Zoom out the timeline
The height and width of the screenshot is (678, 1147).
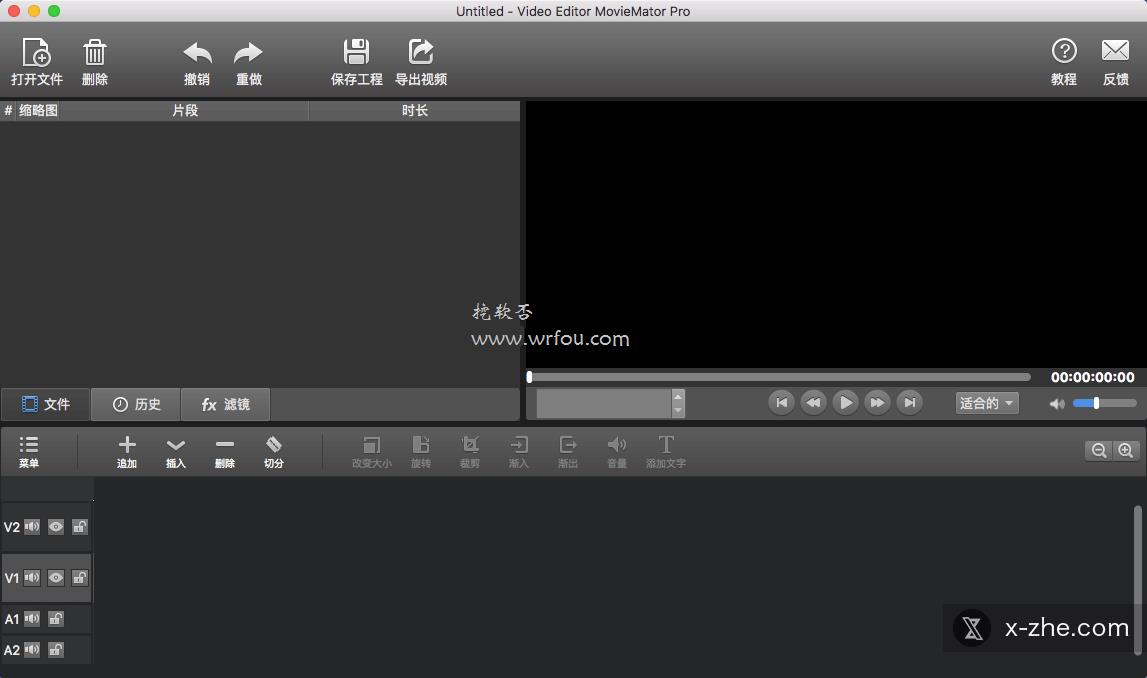[x=1099, y=451]
